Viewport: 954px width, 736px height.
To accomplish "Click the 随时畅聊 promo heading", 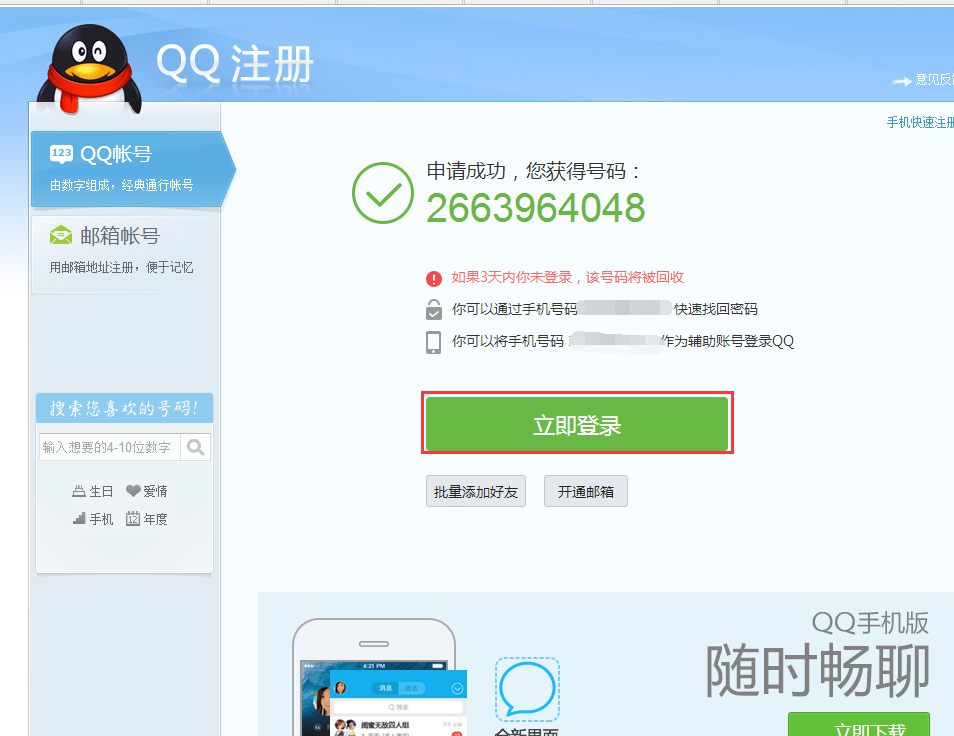I will click(817, 671).
